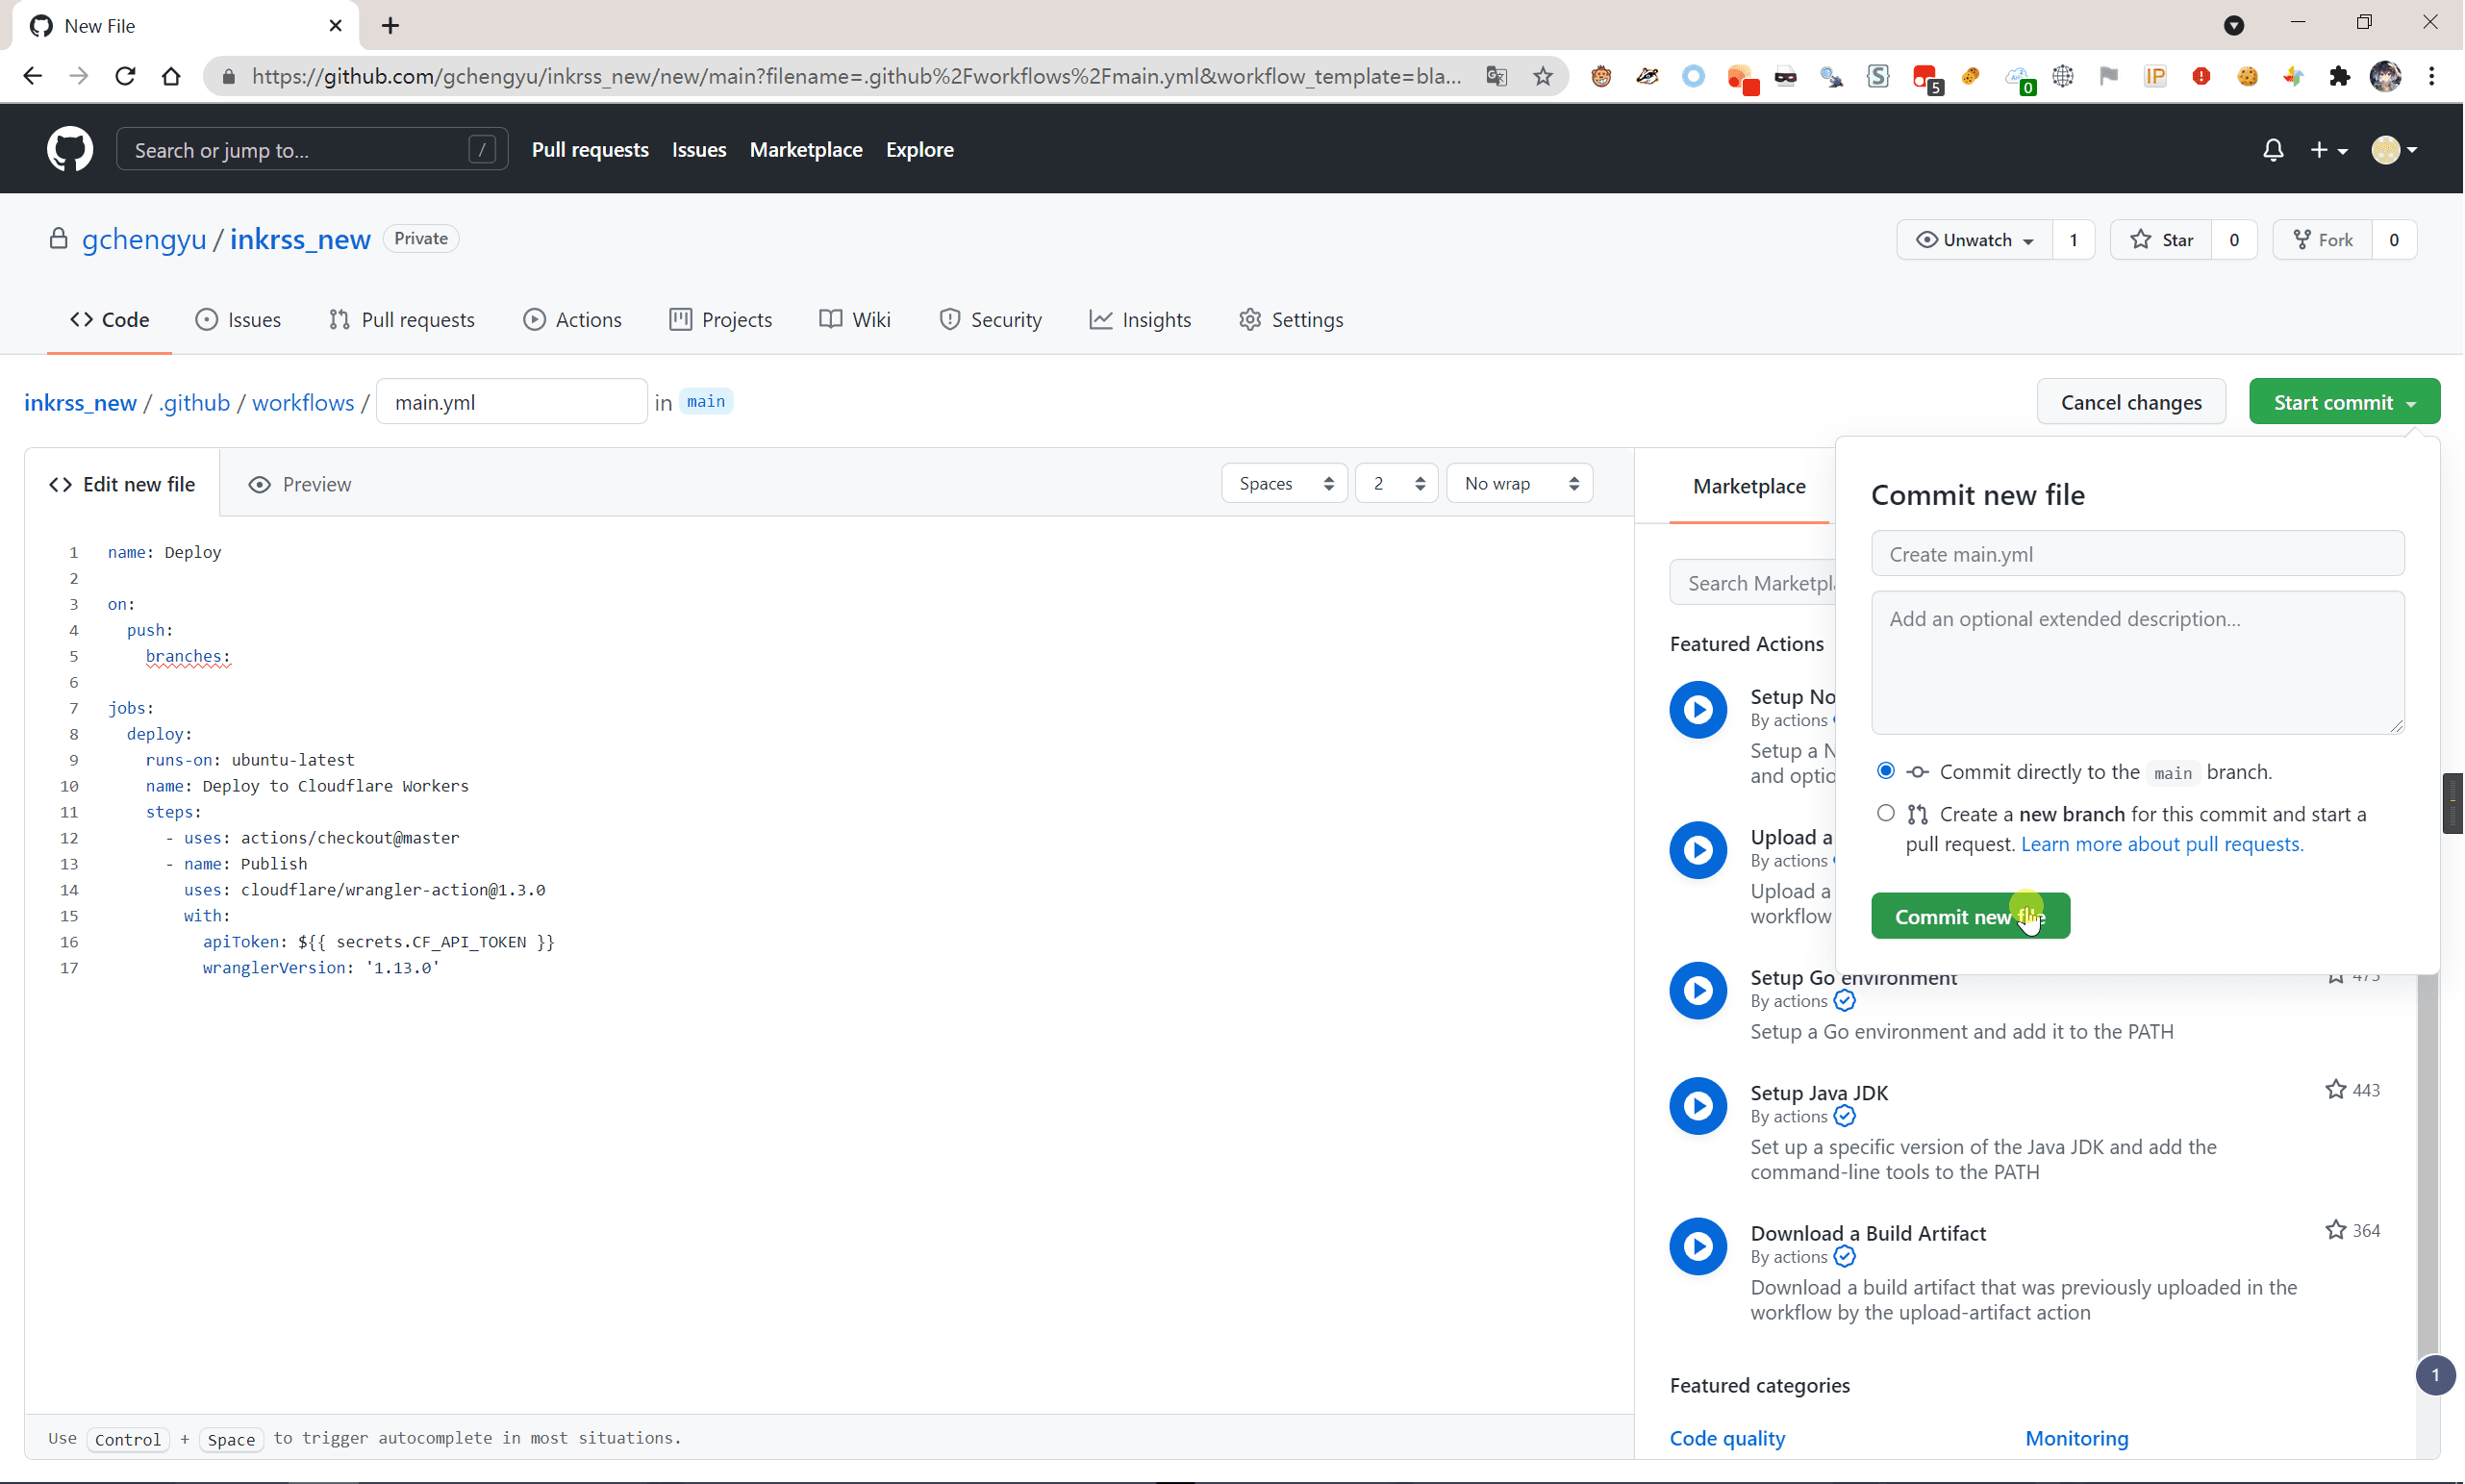Open the Actions repository tab
Image resolution: width=2465 pixels, height=1484 pixels.
click(572, 320)
